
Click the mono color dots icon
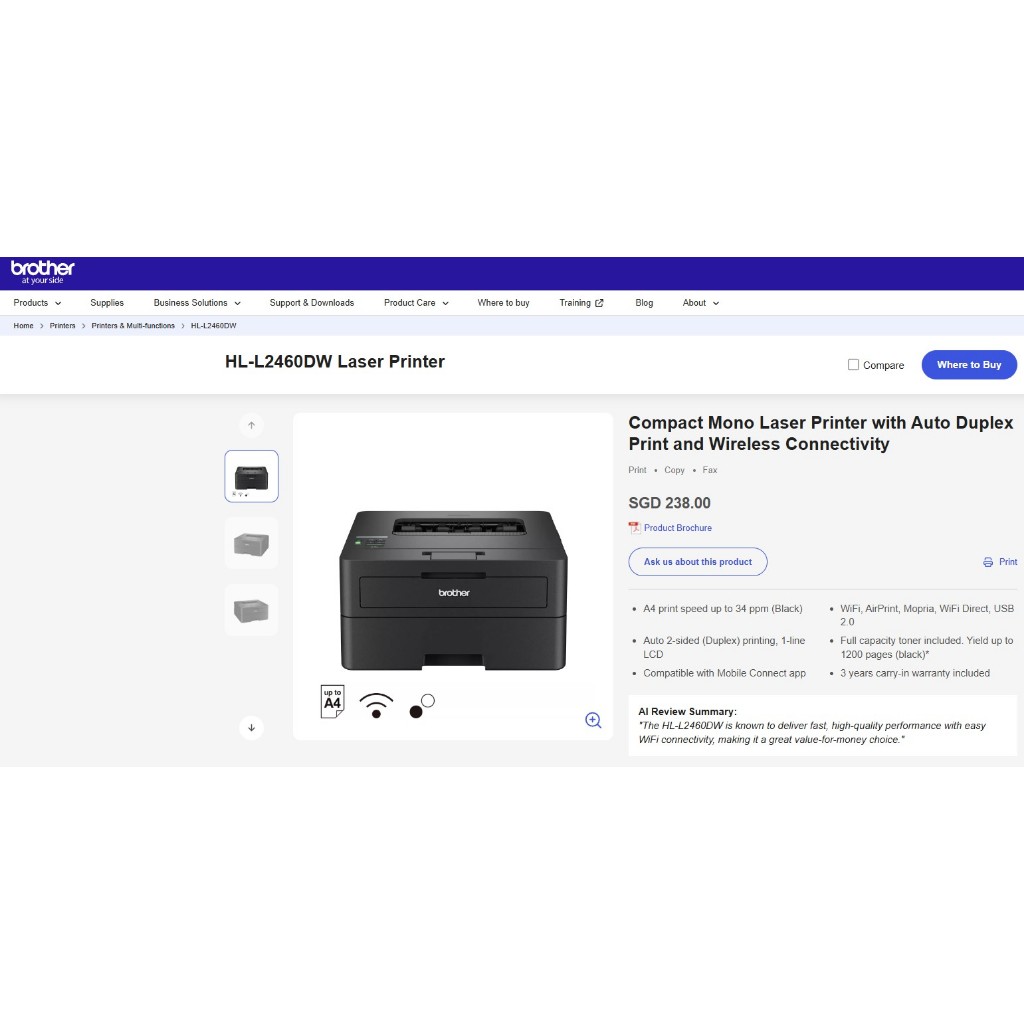tap(422, 705)
